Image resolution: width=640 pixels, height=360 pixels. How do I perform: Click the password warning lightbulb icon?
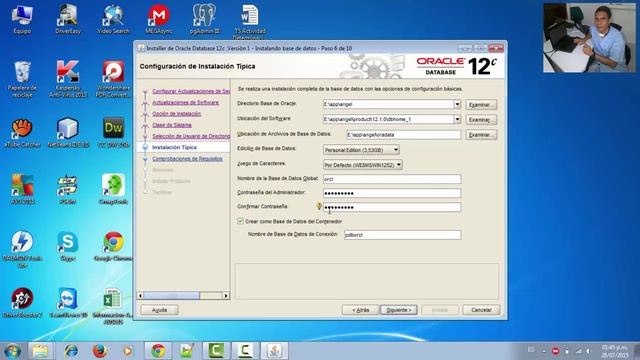(x=319, y=207)
